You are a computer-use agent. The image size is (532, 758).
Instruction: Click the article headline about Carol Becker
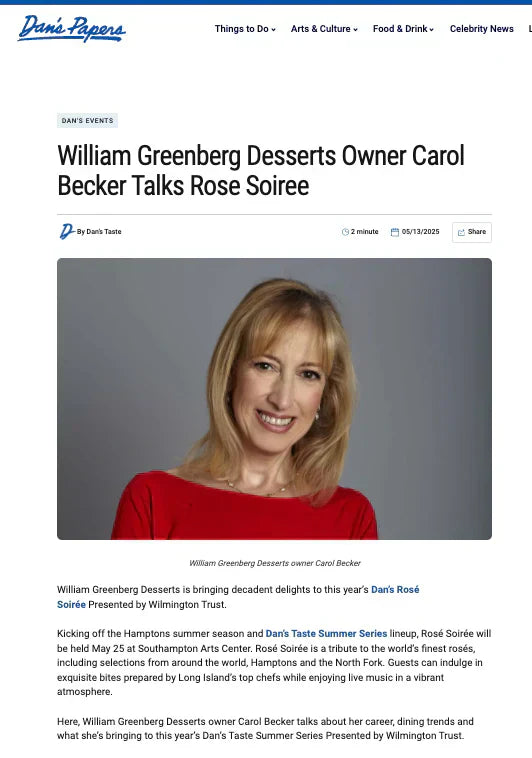(261, 171)
